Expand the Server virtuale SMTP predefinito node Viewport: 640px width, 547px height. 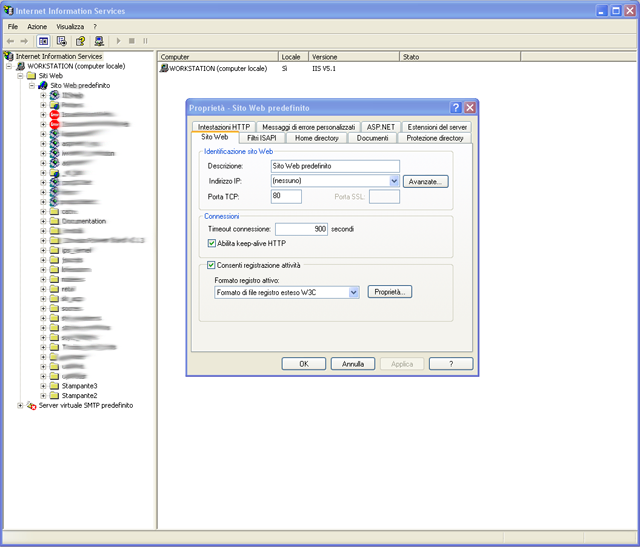point(20,405)
